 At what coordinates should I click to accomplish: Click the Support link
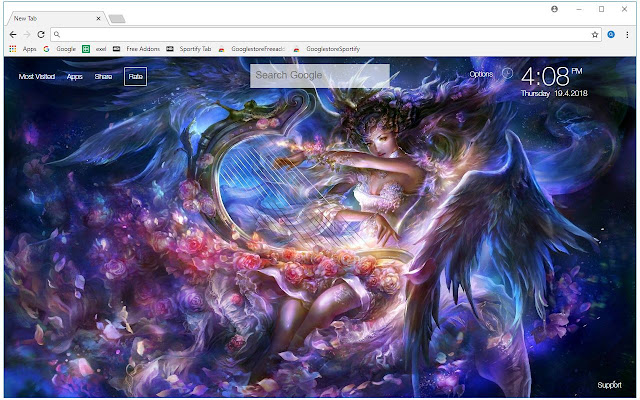(x=609, y=385)
